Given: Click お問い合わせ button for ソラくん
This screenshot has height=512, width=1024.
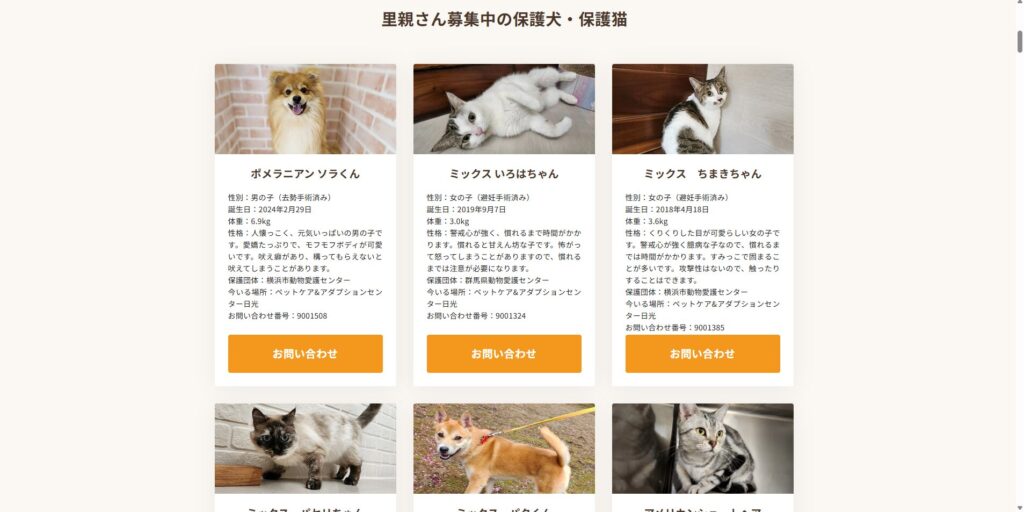Looking at the screenshot, I should (305, 354).
